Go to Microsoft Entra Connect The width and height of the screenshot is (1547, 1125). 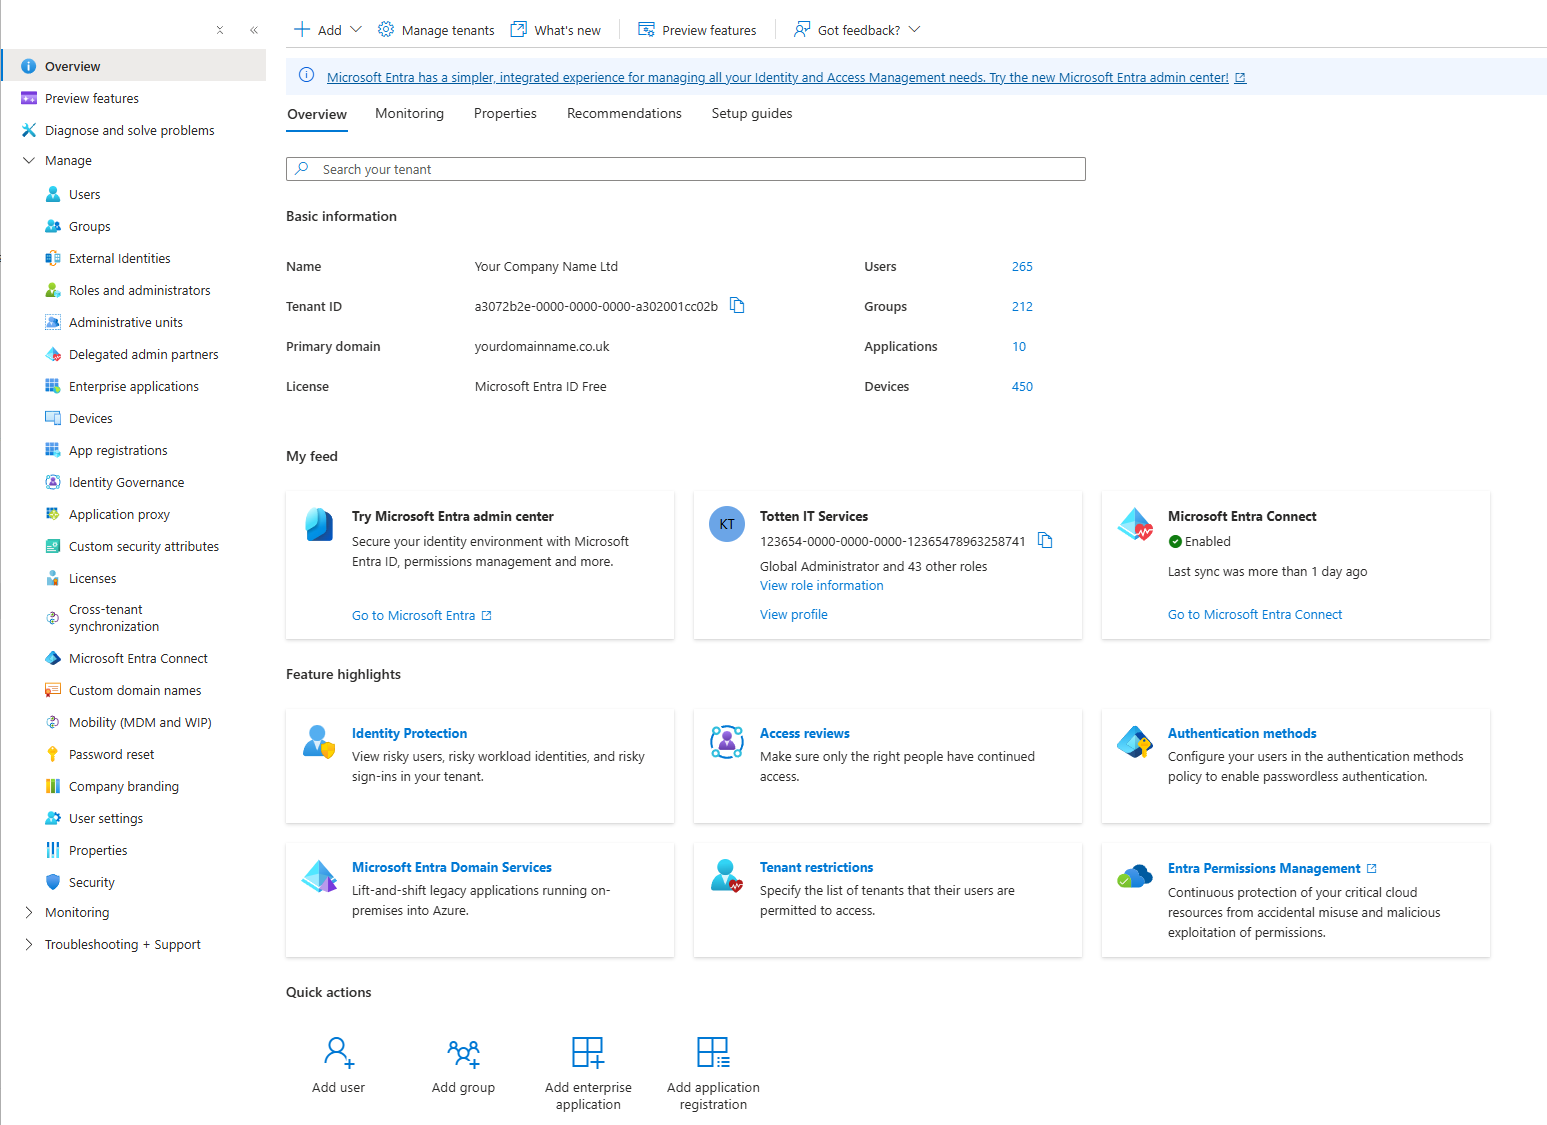1254,614
